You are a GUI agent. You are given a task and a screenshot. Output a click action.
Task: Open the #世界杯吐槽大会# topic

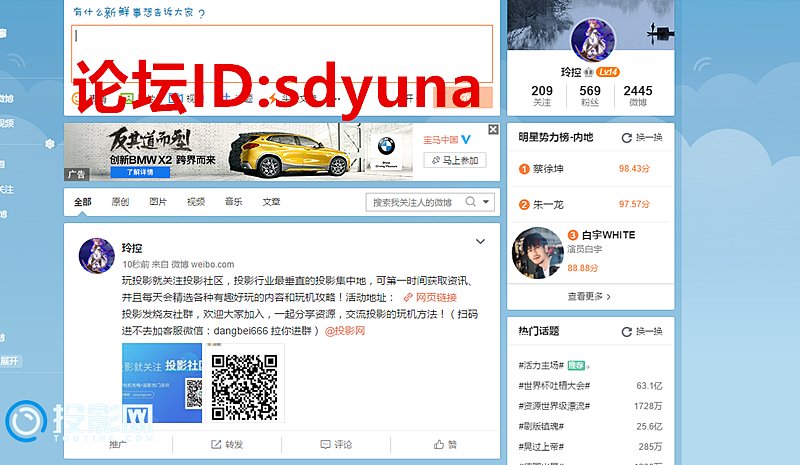pos(554,386)
